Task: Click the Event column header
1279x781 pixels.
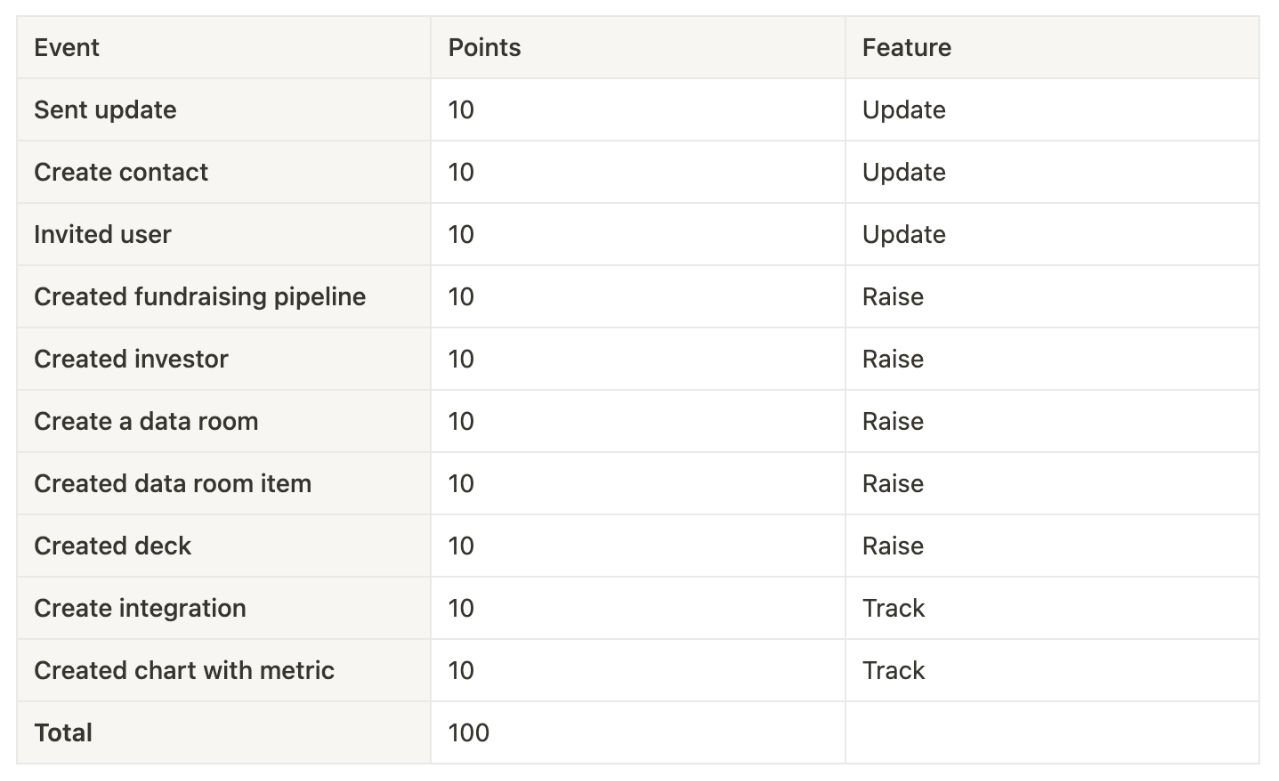Action: tap(224, 47)
